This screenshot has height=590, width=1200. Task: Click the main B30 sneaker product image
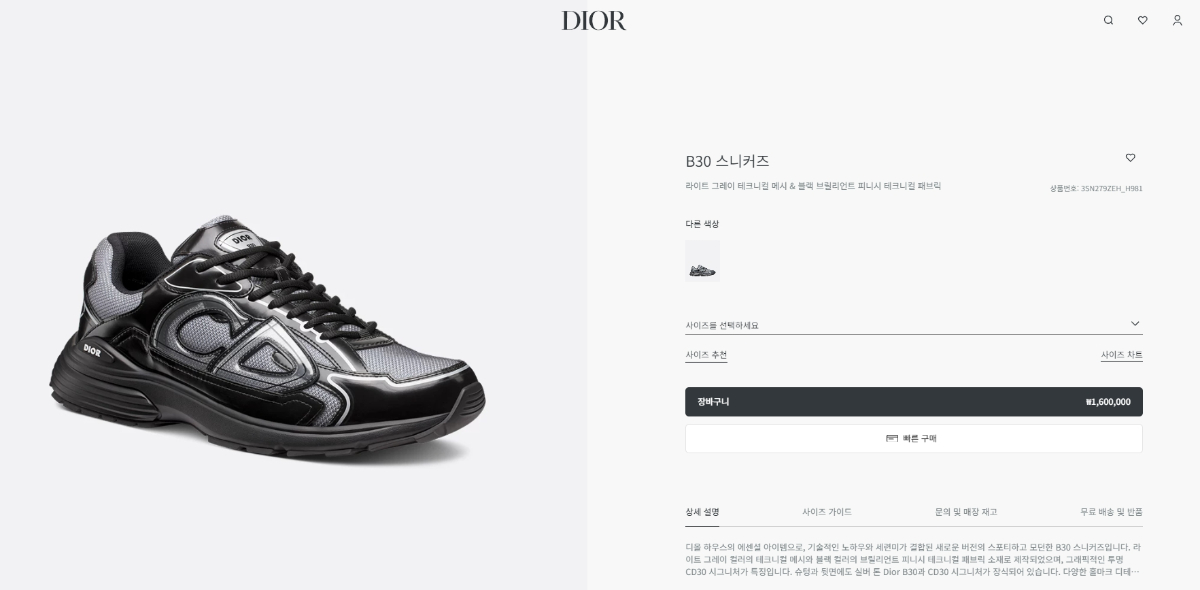267,339
